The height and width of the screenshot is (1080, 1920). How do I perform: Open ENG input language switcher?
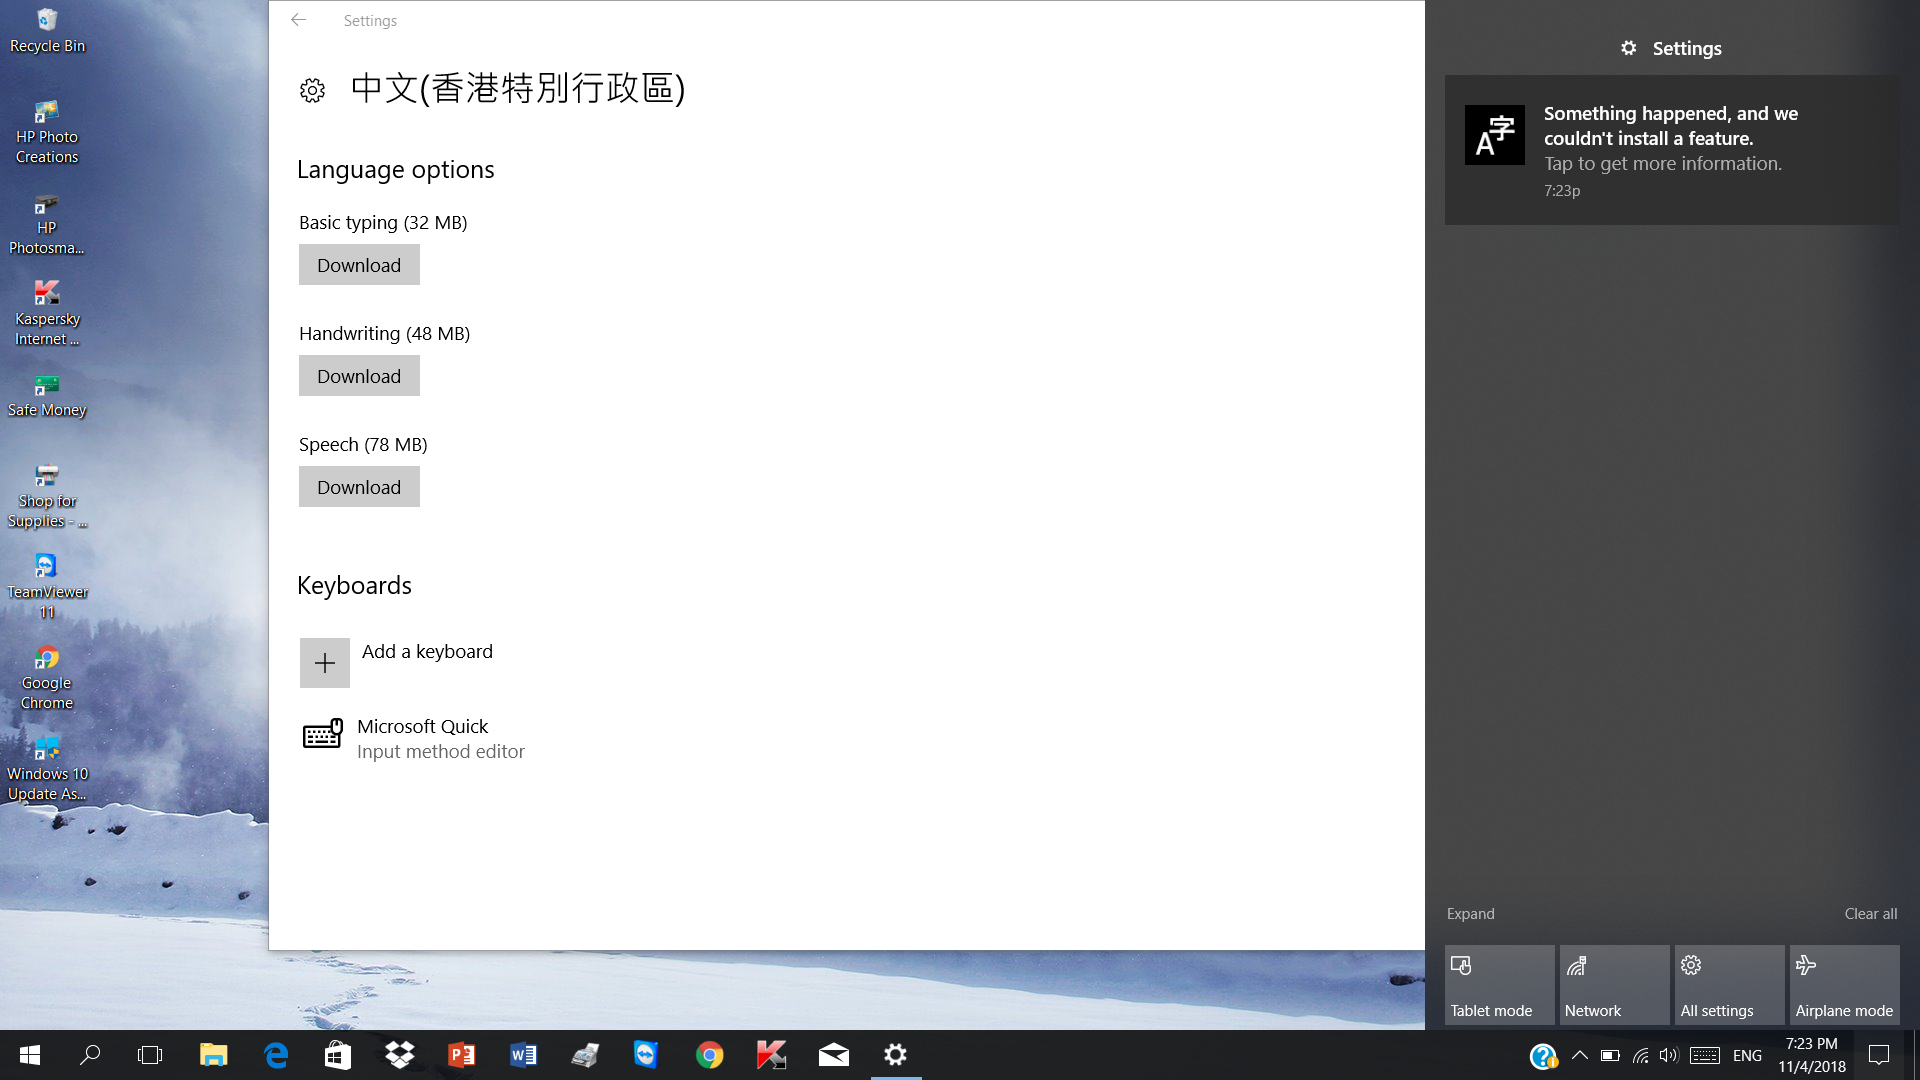[x=1747, y=1055]
